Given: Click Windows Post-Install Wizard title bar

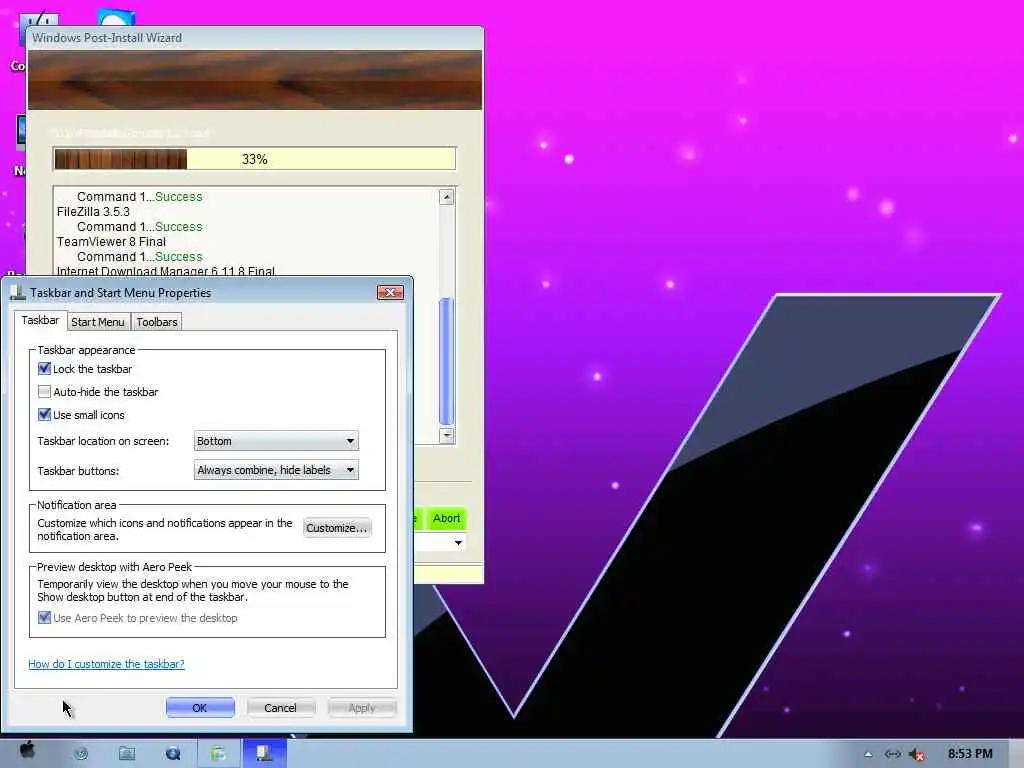Looking at the screenshot, I should point(255,38).
